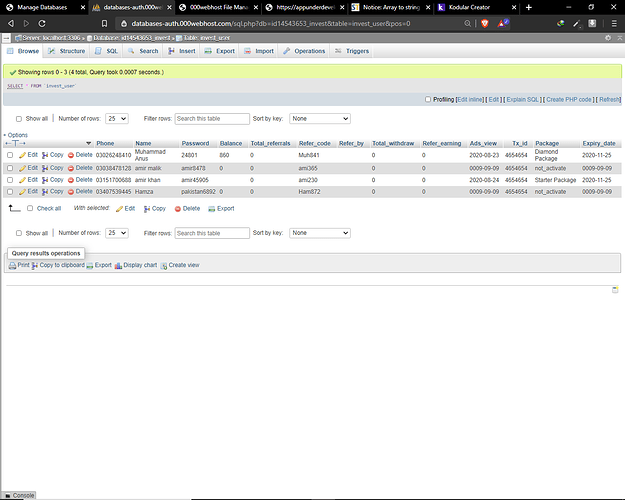Click the With selected pencil Edit icon

pos(119,209)
